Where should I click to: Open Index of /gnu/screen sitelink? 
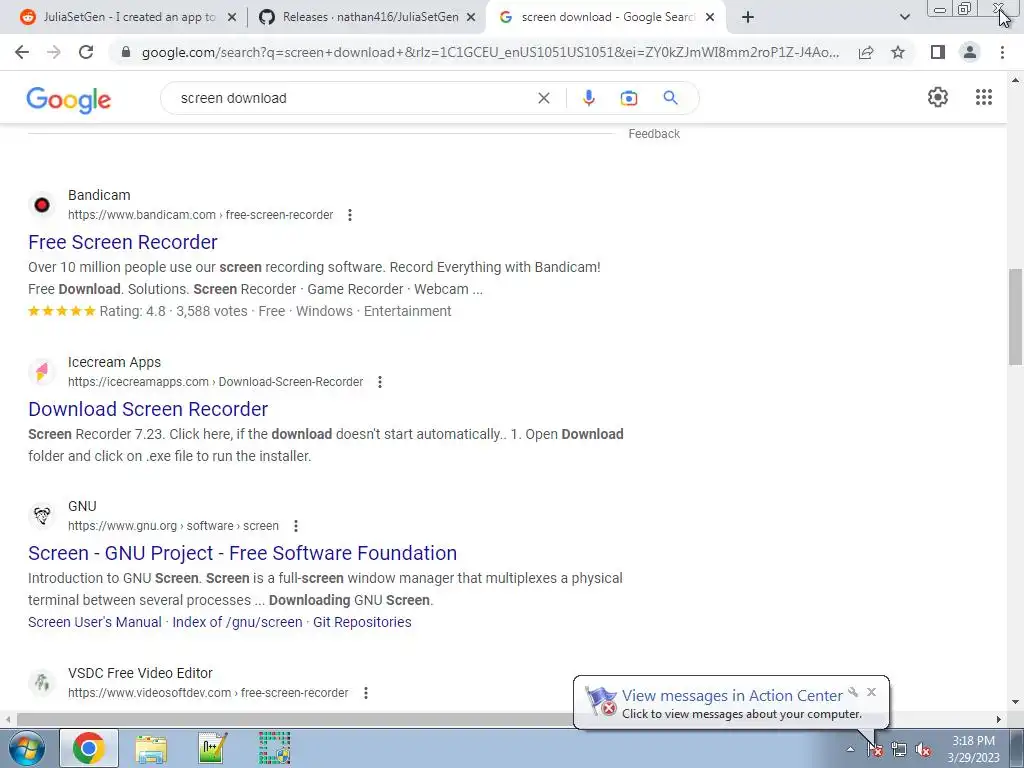[237, 622]
